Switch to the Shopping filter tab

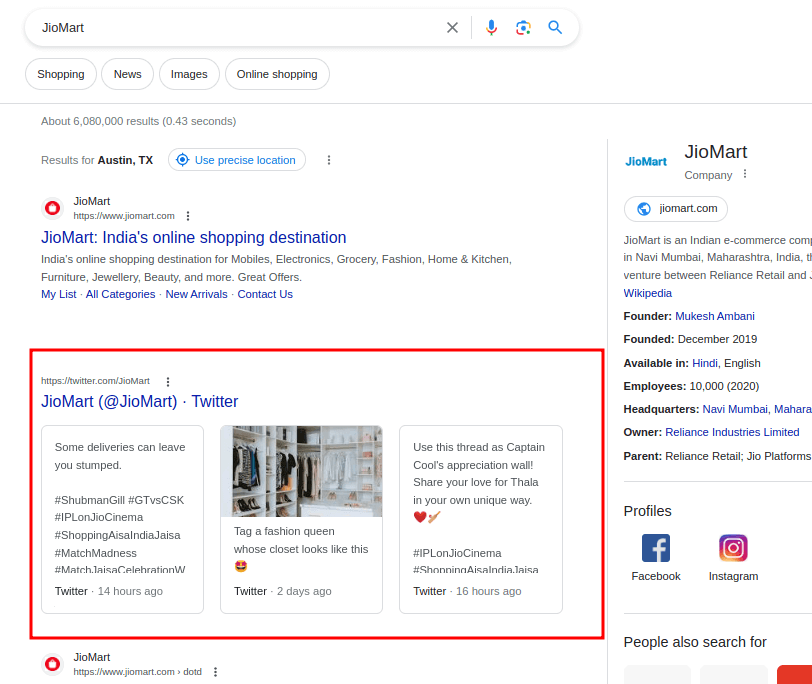pyautogui.click(x=61, y=74)
